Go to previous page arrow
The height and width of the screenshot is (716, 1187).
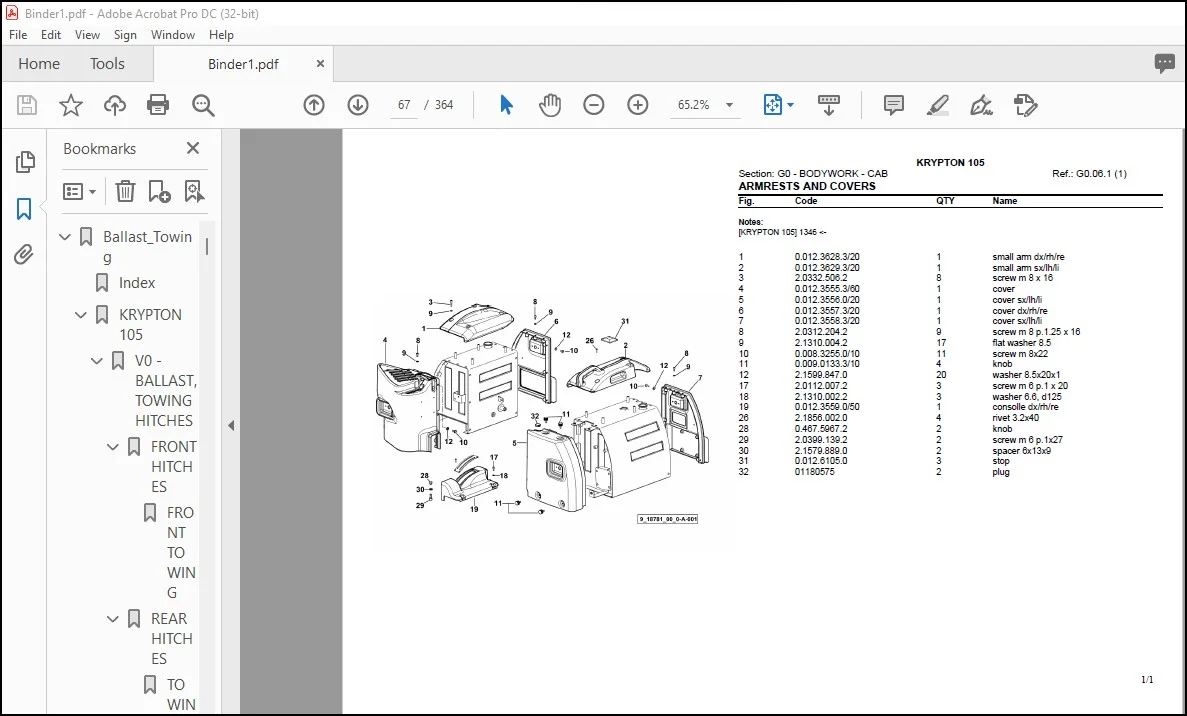click(313, 105)
